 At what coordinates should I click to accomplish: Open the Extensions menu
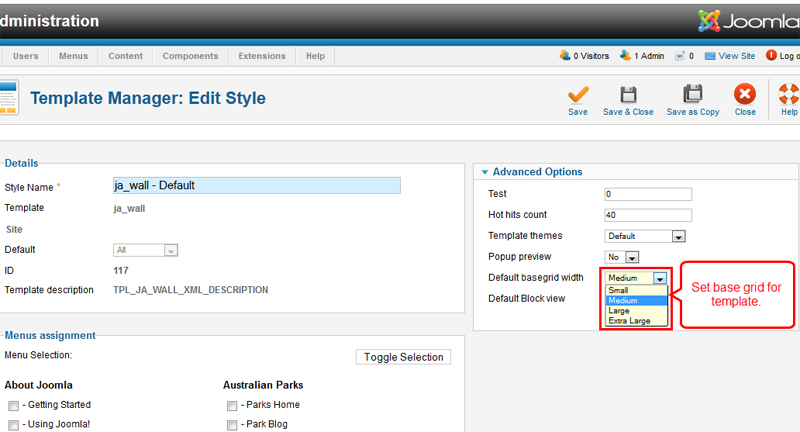(262, 56)
